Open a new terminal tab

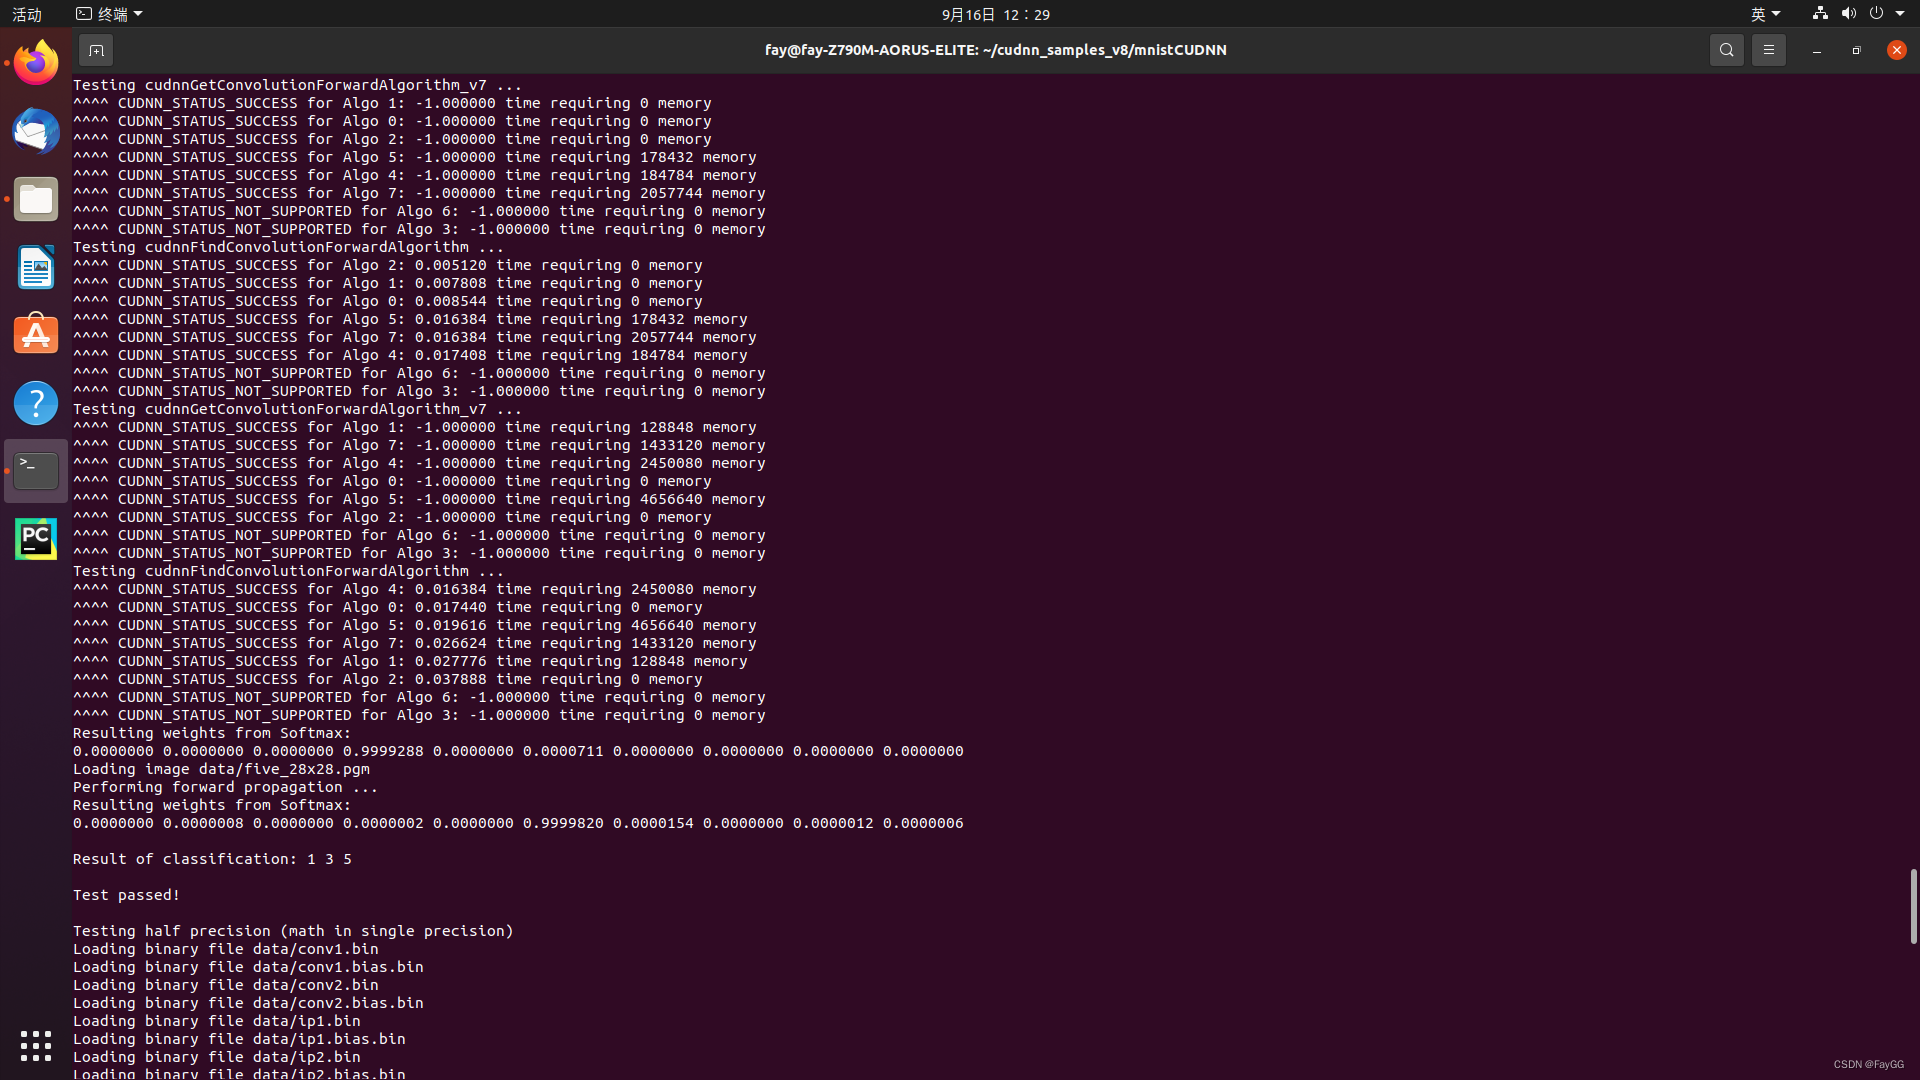[x=96, y=50]
